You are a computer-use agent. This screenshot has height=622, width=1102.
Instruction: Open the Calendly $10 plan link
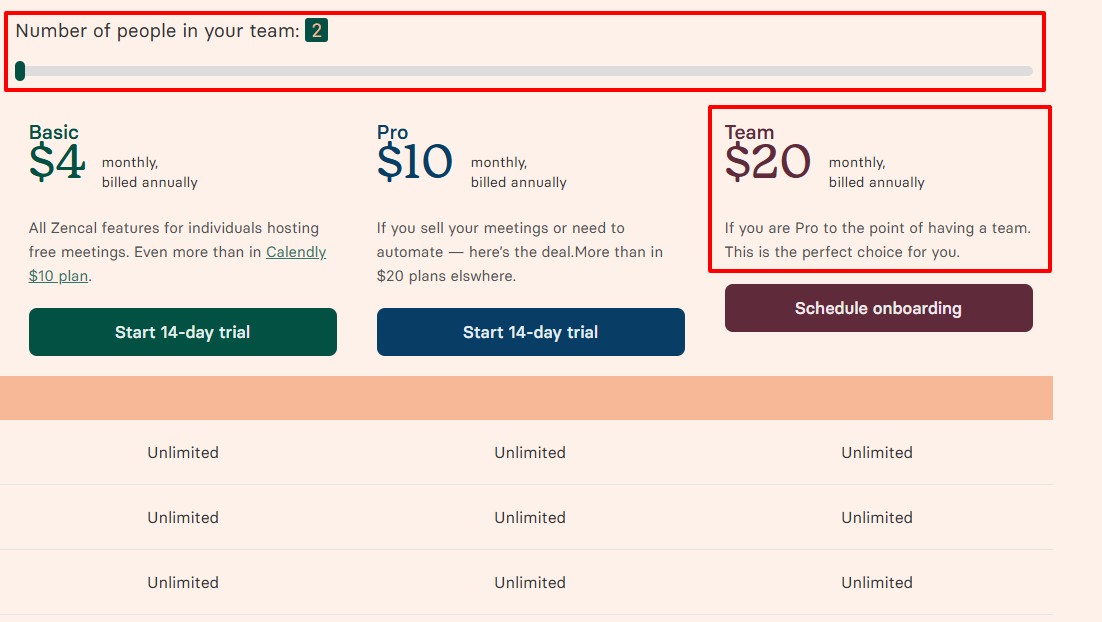pos(296,252)
